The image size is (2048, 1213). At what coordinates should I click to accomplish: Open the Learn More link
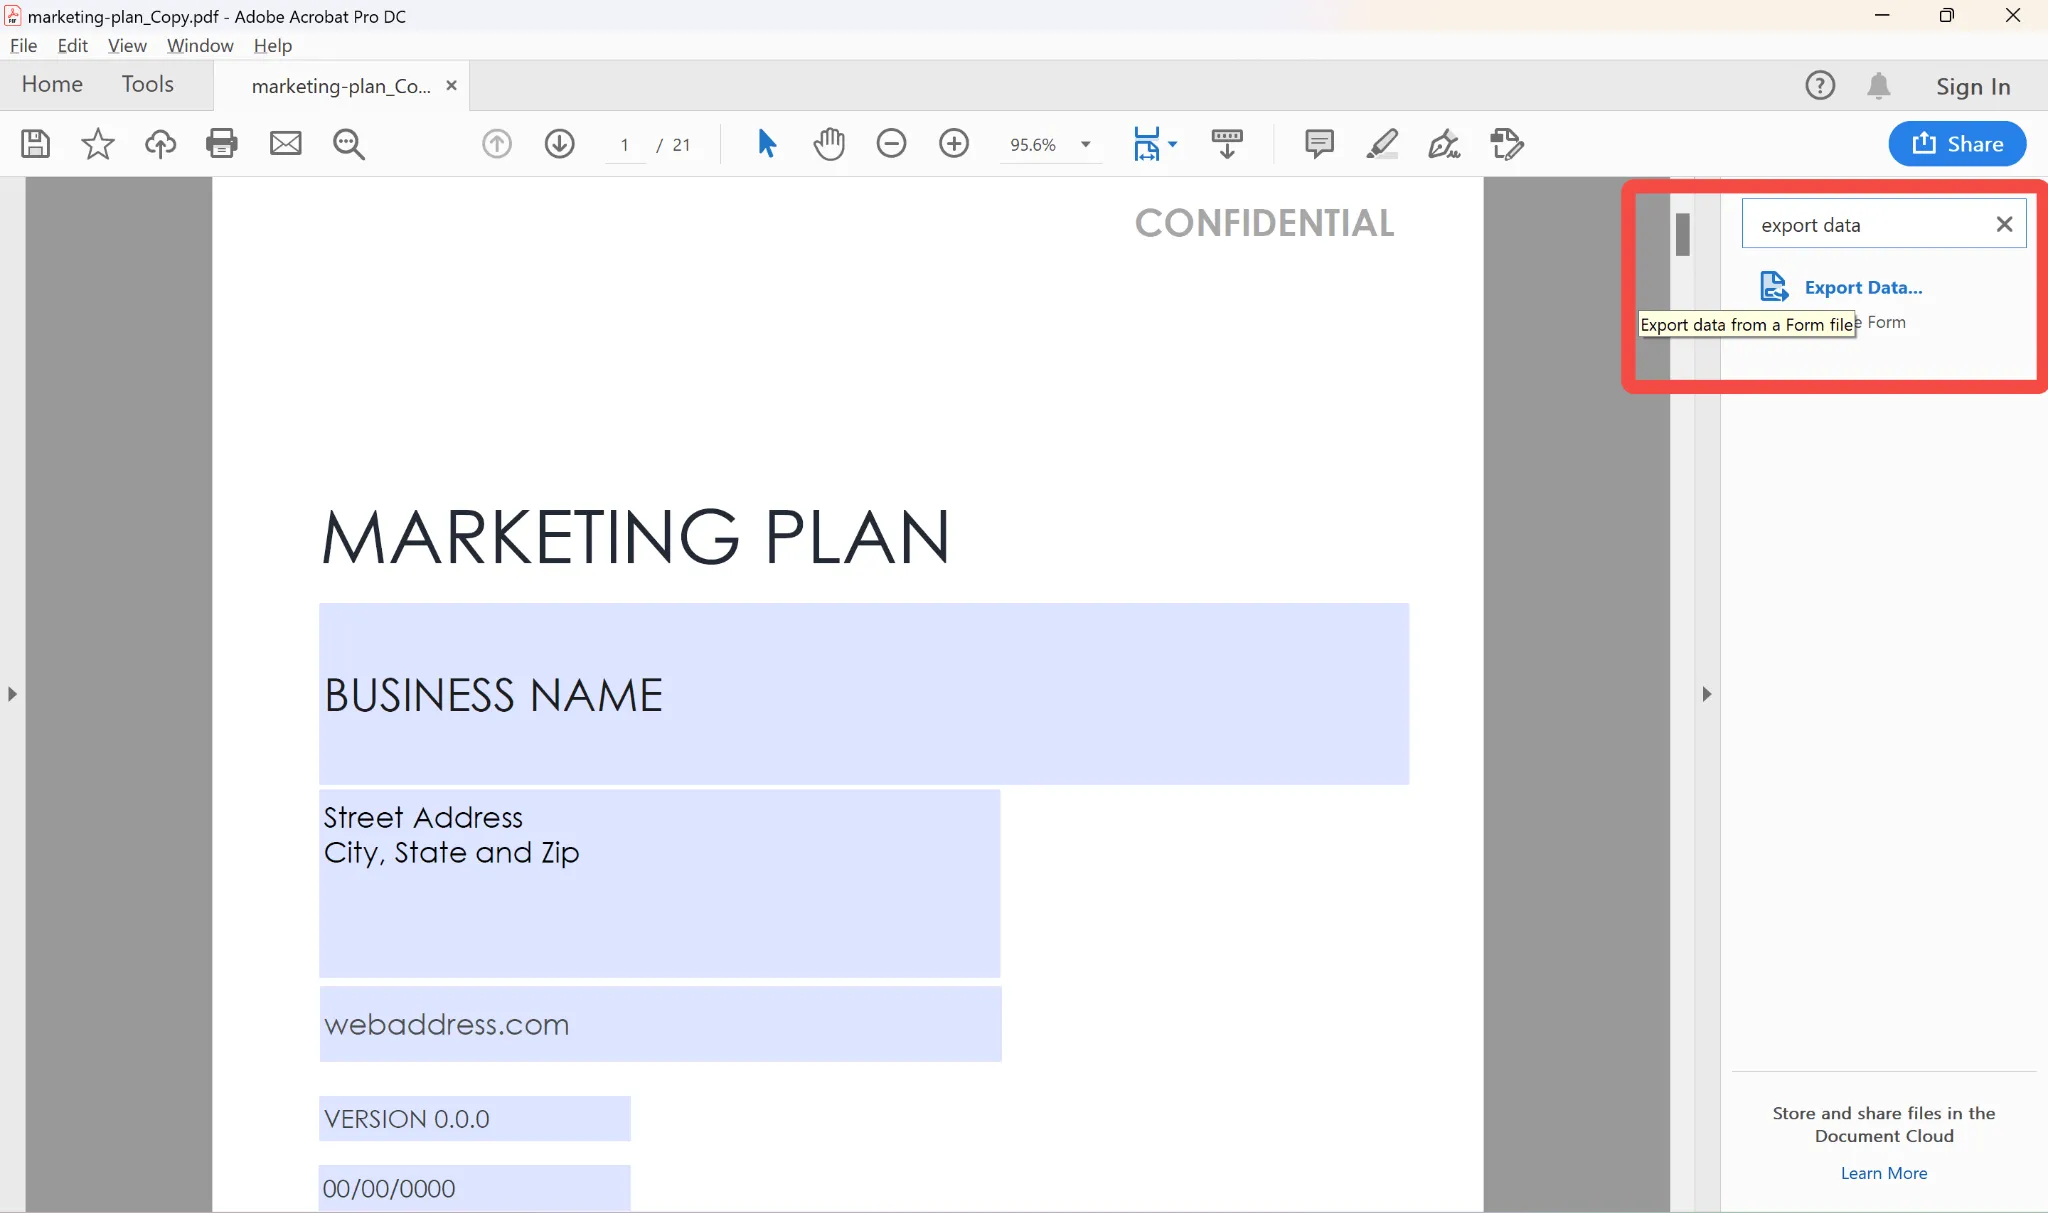(x=1882, y=1174)
